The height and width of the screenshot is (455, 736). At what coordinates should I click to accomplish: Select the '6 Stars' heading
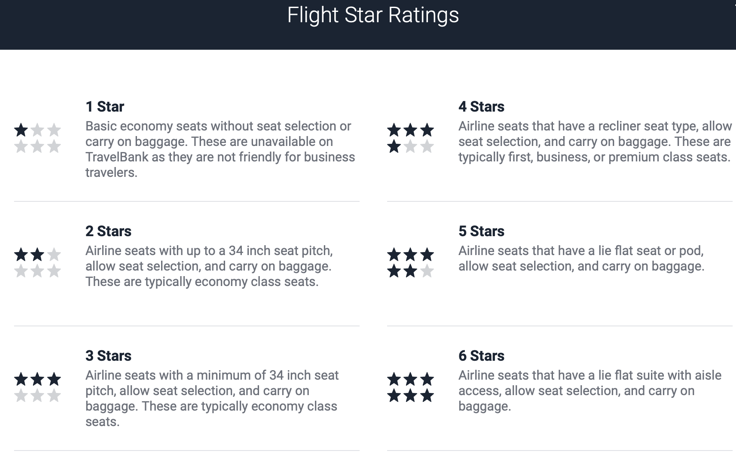482,355
